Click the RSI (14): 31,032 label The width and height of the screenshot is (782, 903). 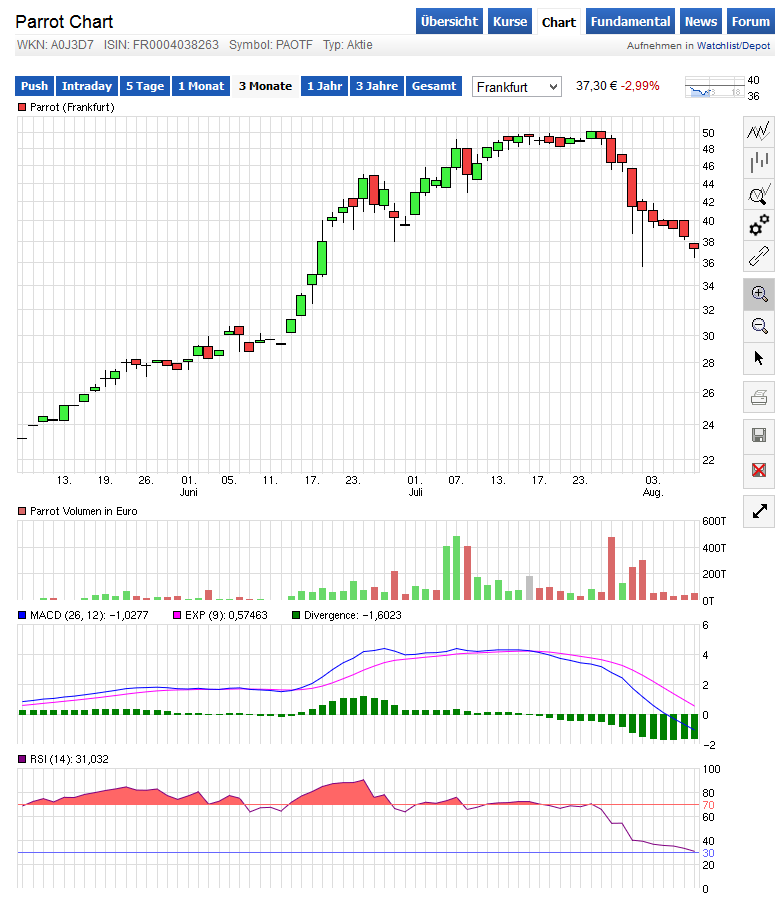[x=69, y=759]
